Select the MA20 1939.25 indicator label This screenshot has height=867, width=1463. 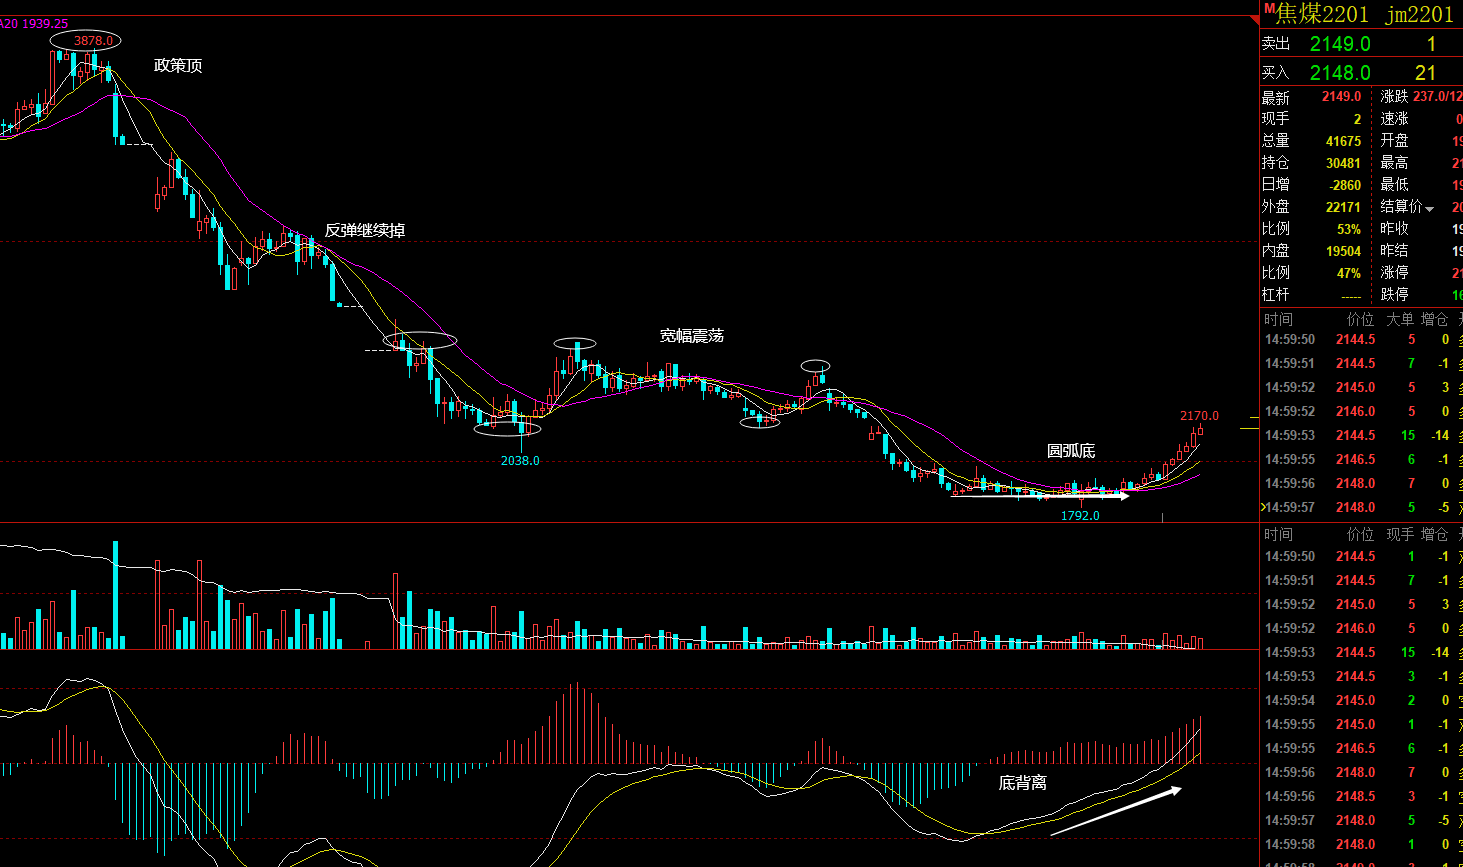pyautogui.click(x=34, y=23)
